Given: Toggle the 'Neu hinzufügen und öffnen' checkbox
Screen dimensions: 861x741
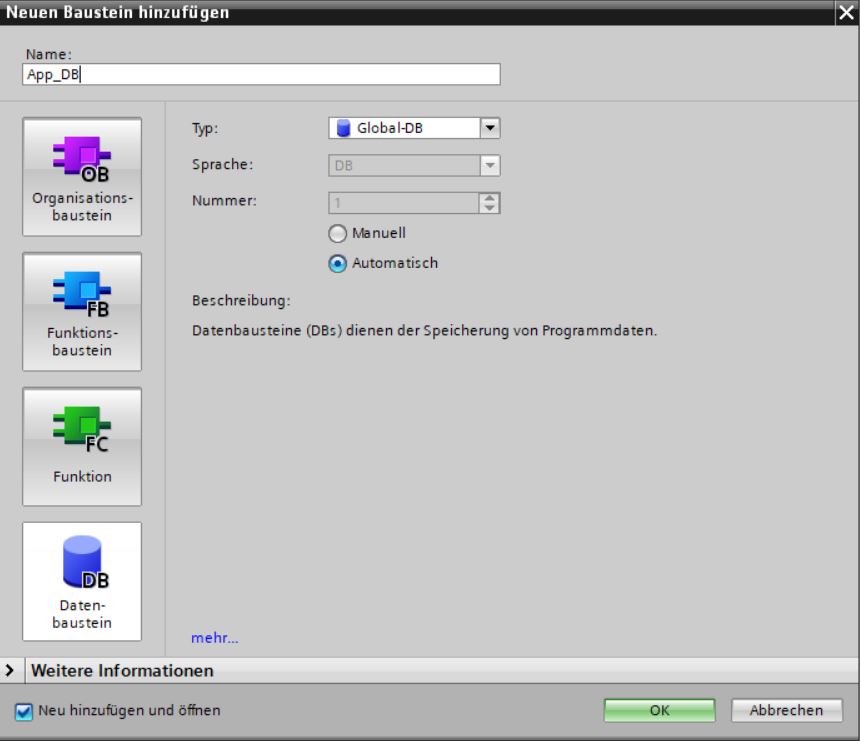Looking at the screenshot, I should (x=25, y=710).
